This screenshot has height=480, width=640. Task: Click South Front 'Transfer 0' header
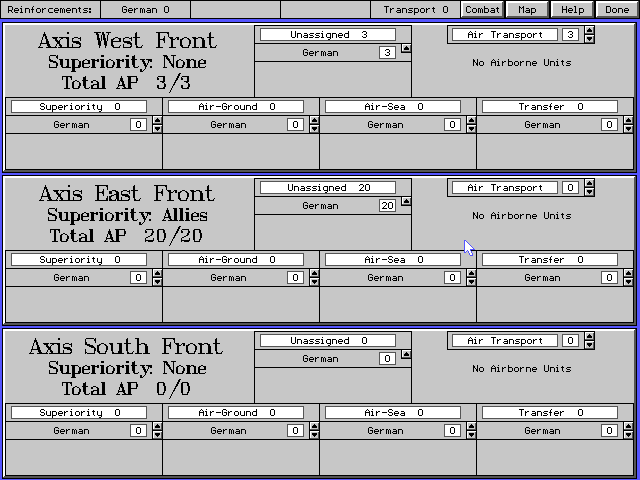[x=550, y=413]
